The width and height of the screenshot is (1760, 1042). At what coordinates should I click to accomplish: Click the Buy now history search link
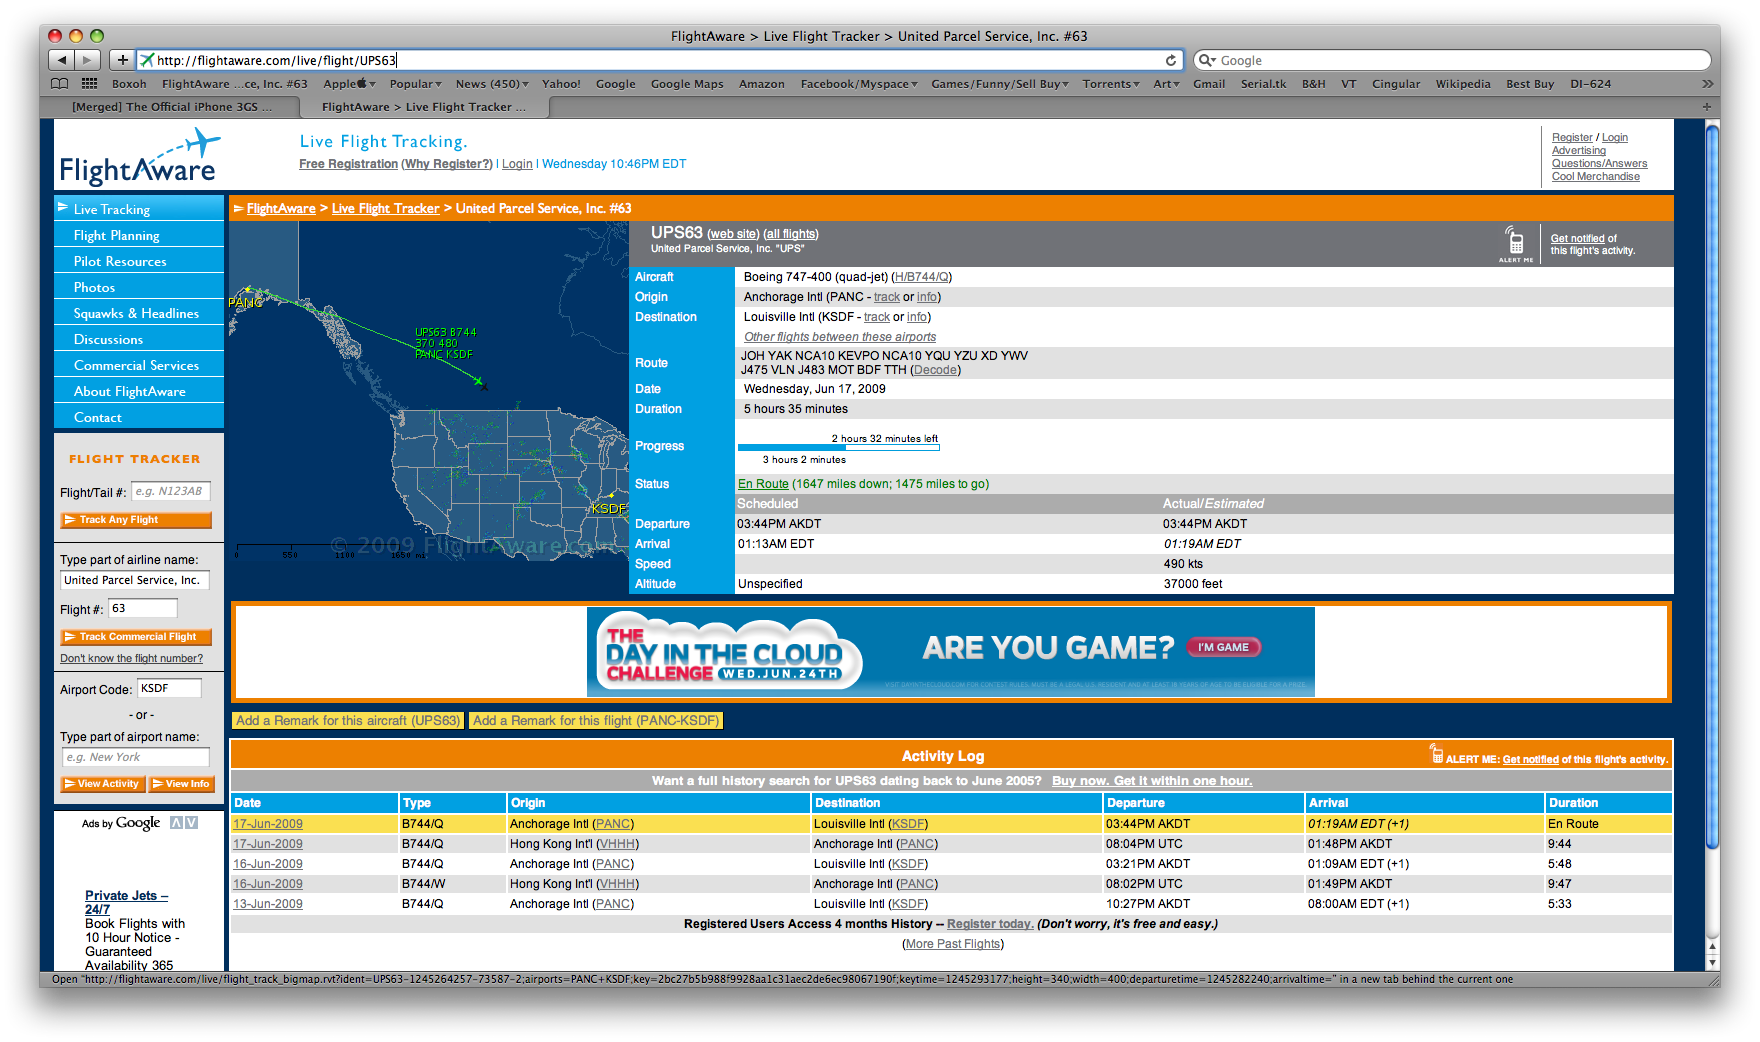tap(1152, 781)
